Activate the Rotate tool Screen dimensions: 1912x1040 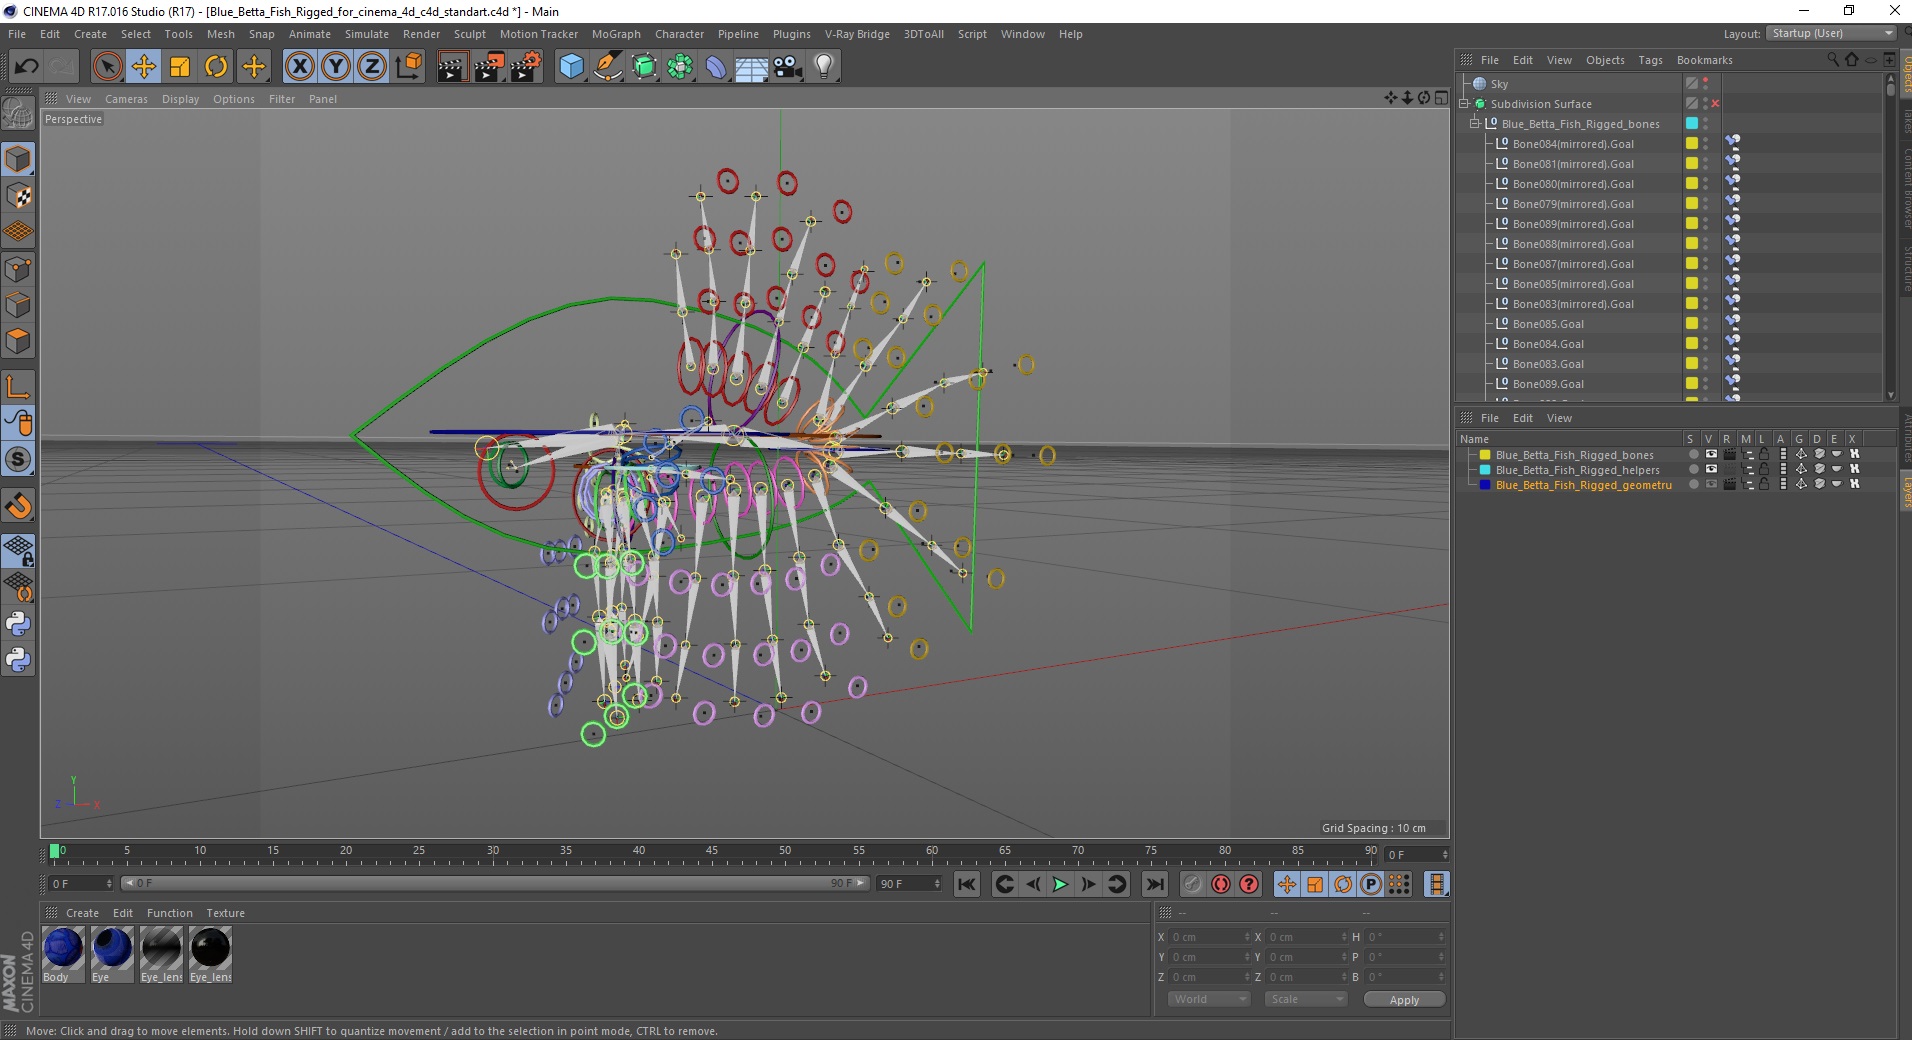(x=216, y=67)
